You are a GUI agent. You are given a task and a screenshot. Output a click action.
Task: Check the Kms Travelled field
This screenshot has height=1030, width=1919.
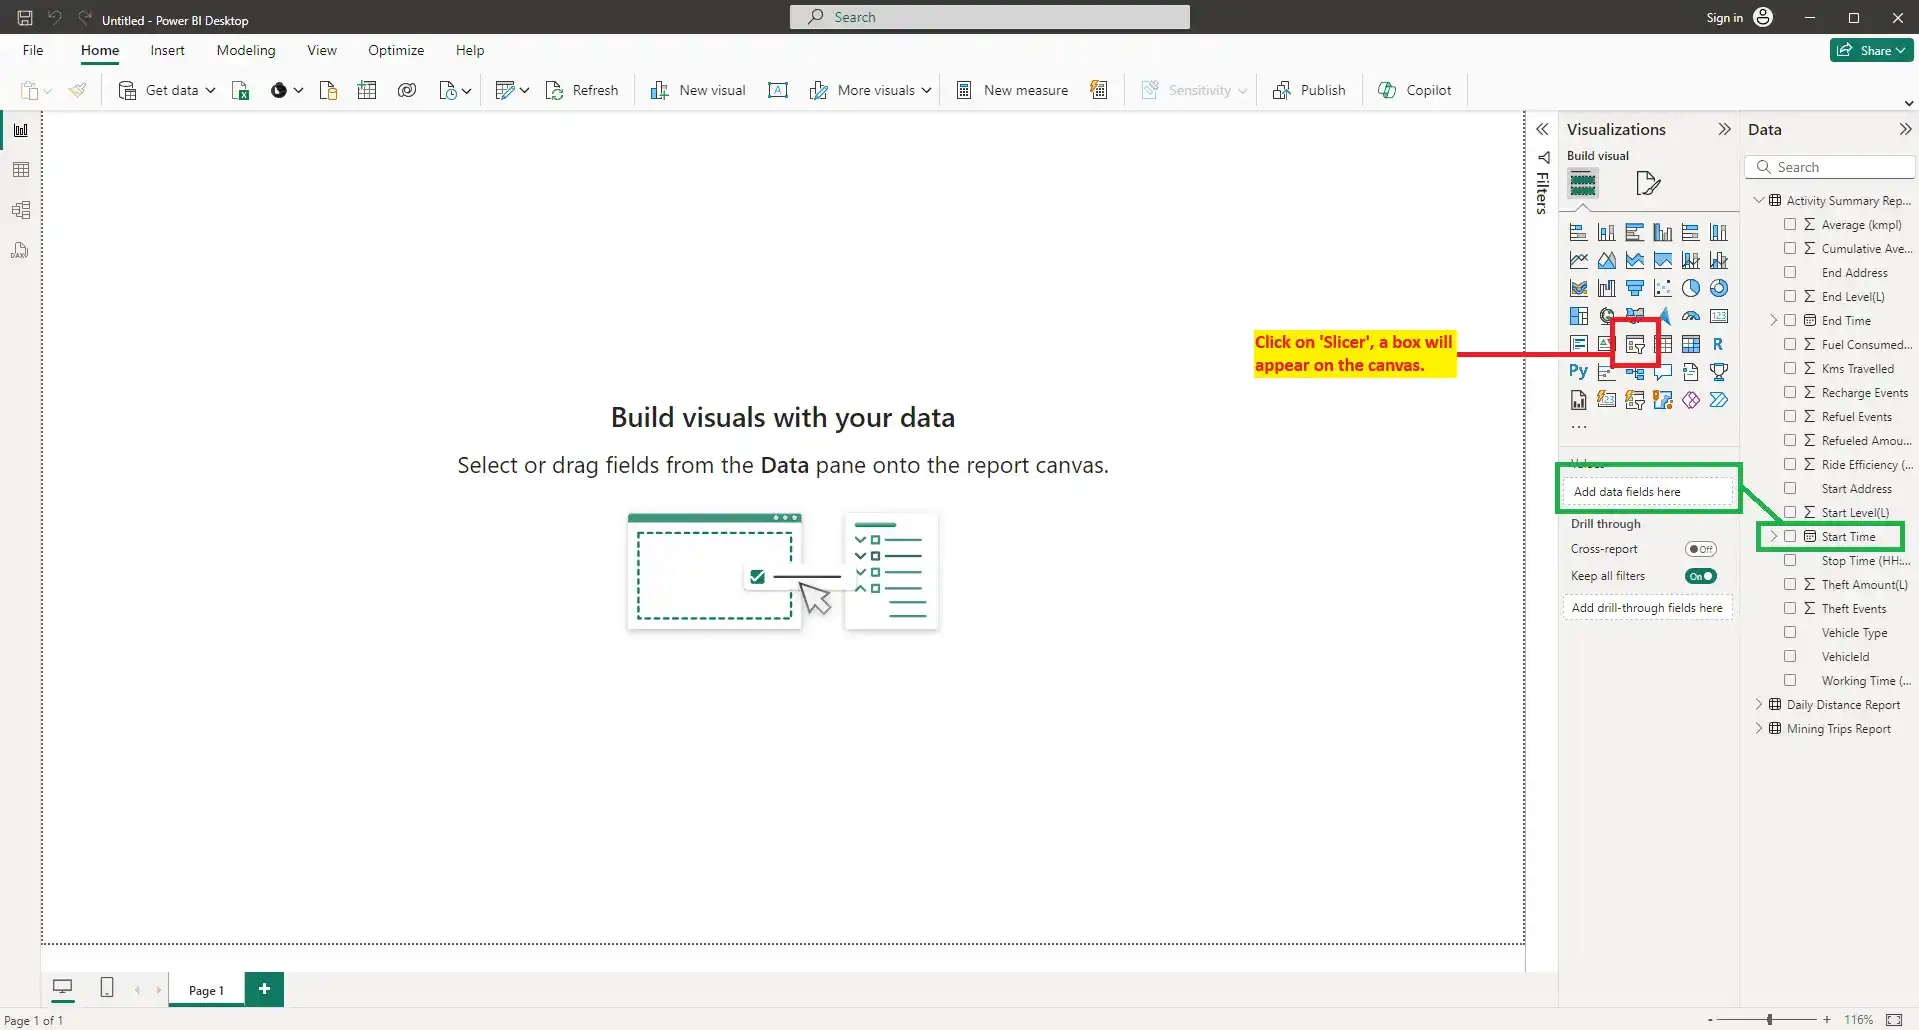pos(1790,369)
